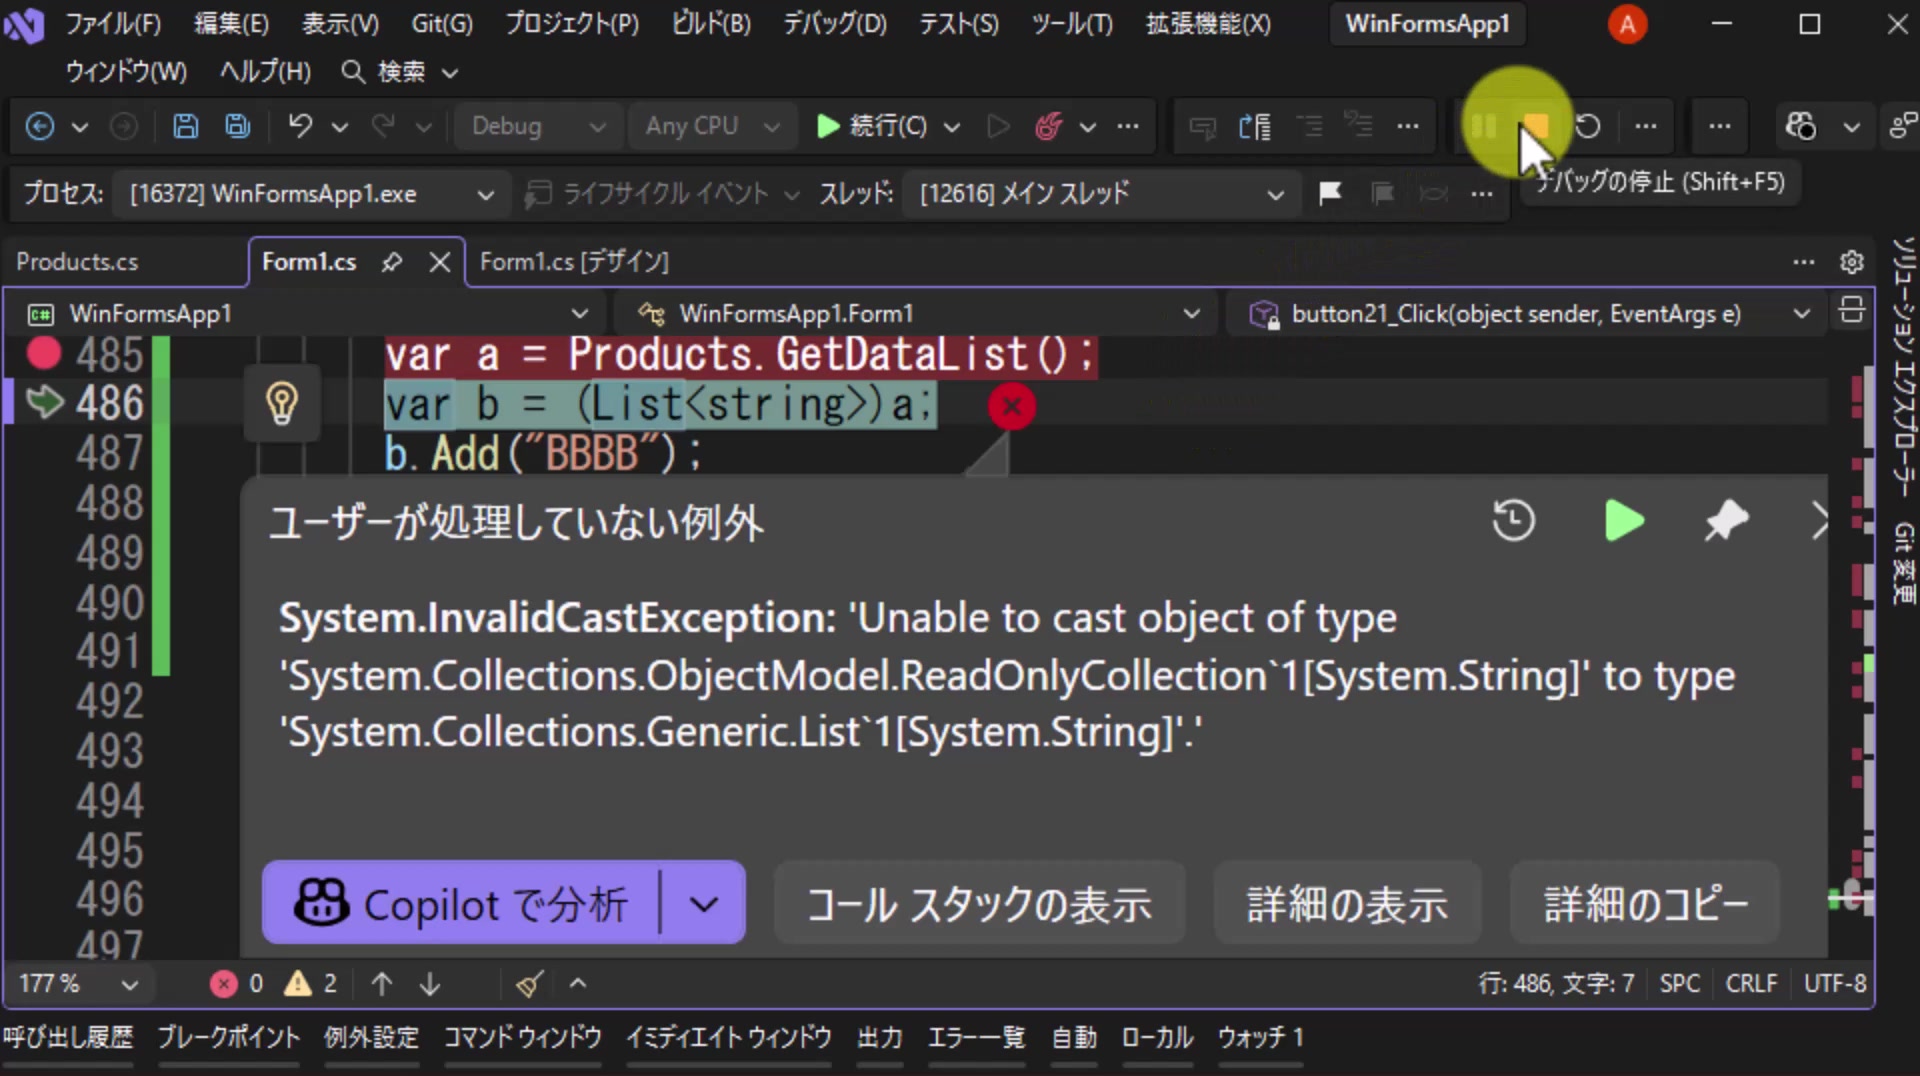Open the Debug configuration dropdown
Screen dimensions: 1920x1076
(x=540, y=126)
